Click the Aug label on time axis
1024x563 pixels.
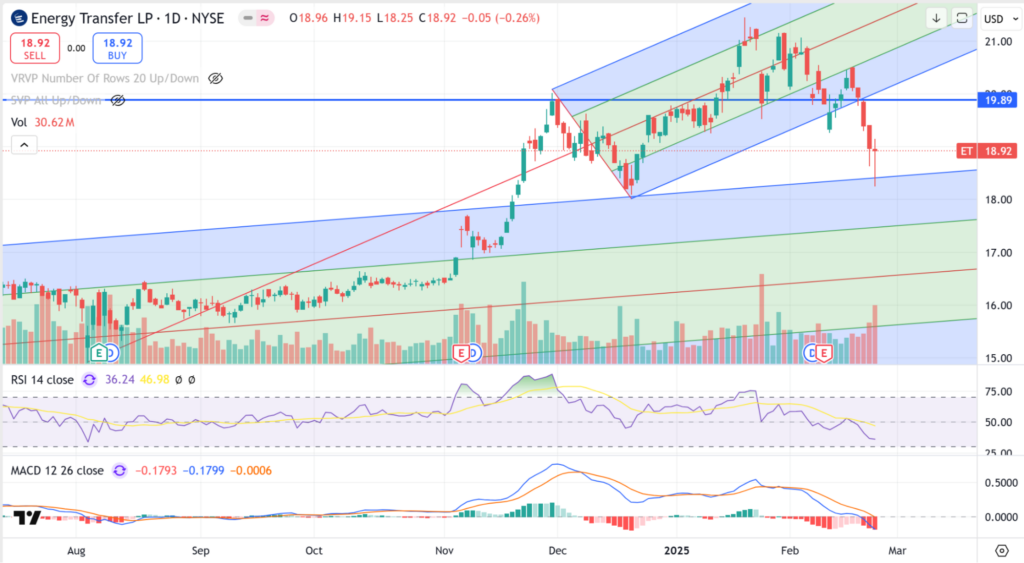pyautogui.click(x=76, y=551)
